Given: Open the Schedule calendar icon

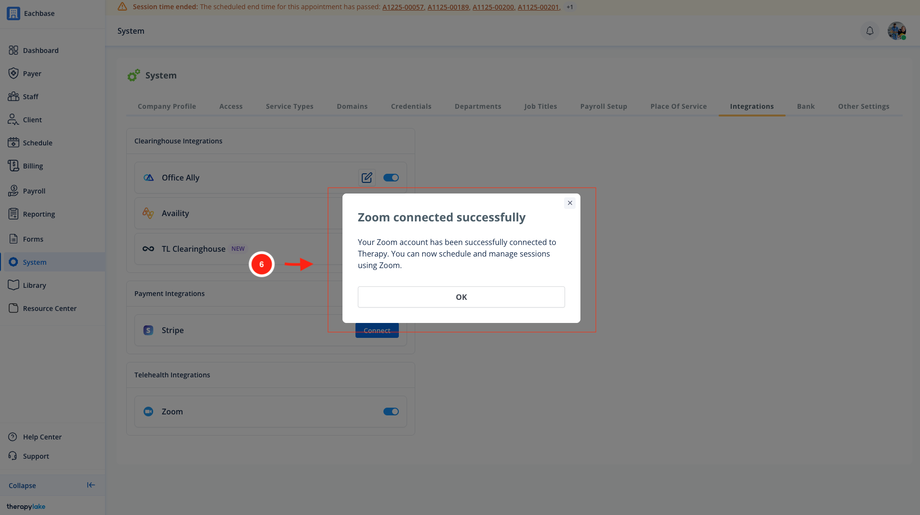Looking at the screenshot, I should (13, 143).
